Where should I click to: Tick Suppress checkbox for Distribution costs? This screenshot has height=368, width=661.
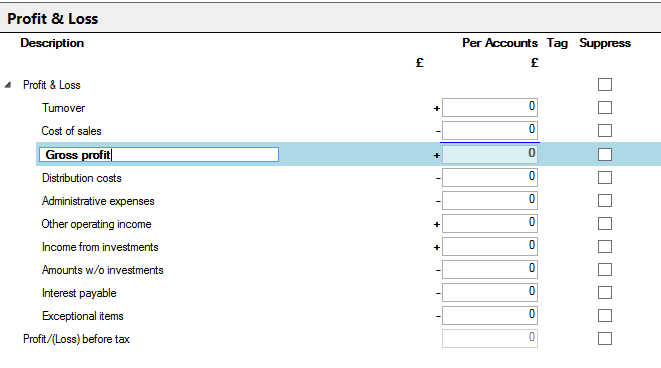point(605,177)
